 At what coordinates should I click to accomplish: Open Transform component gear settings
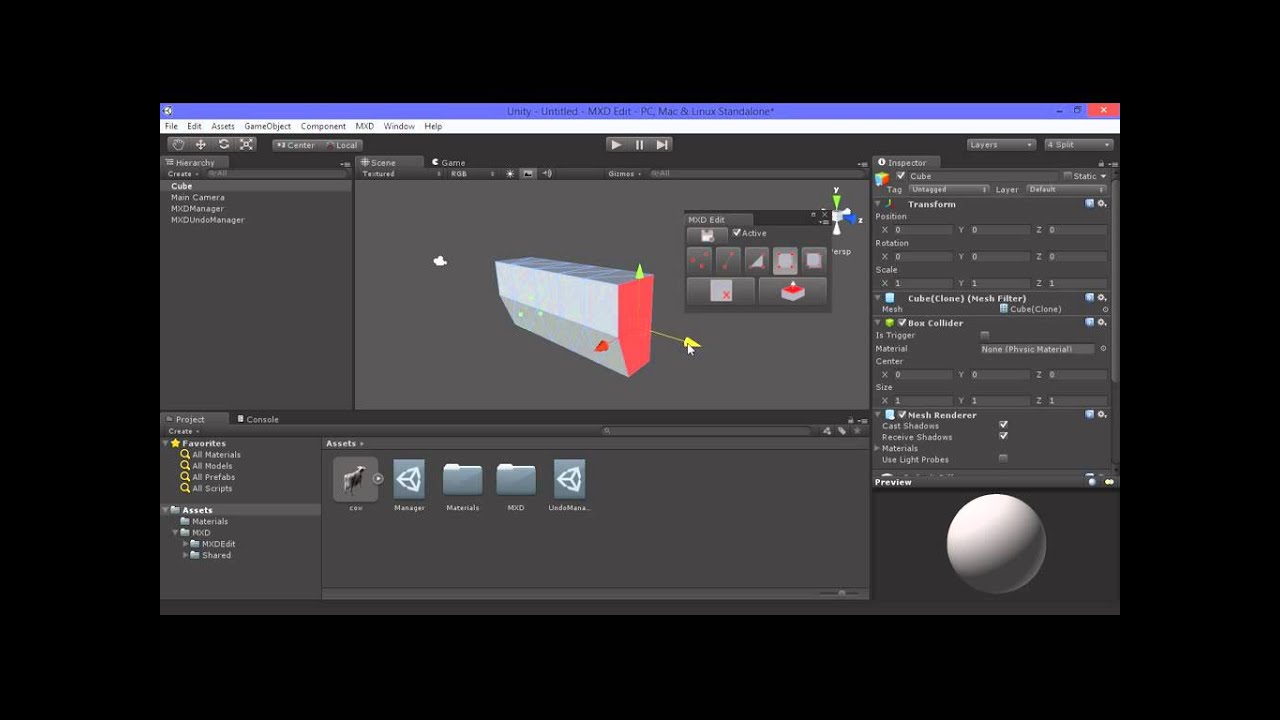click(x=1102, y=204)
